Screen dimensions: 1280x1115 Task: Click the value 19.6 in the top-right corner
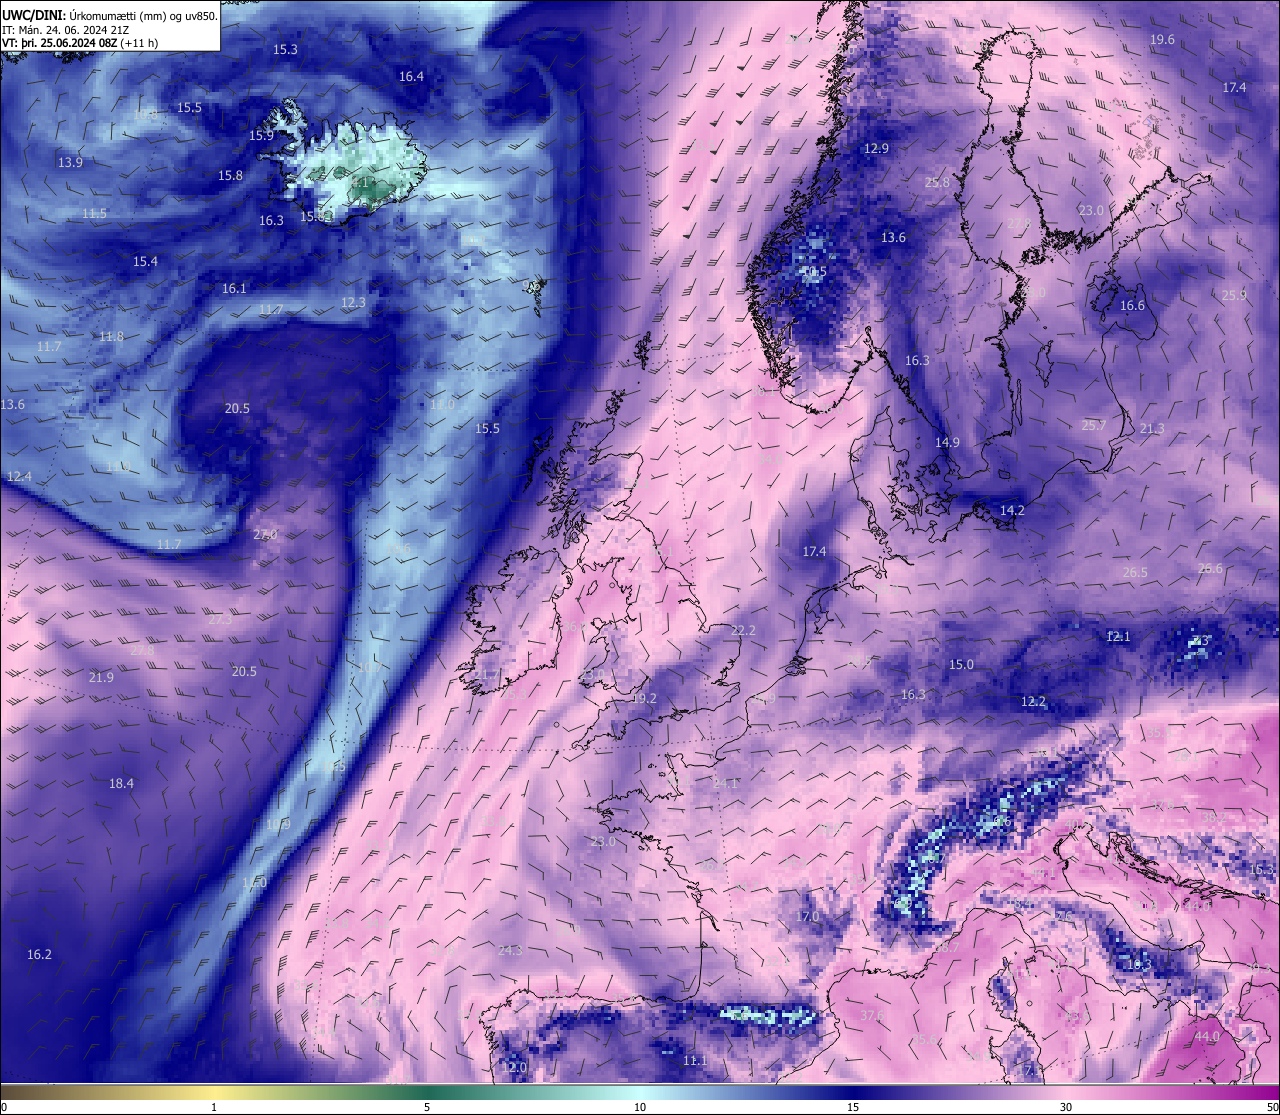click(1162, 39)
